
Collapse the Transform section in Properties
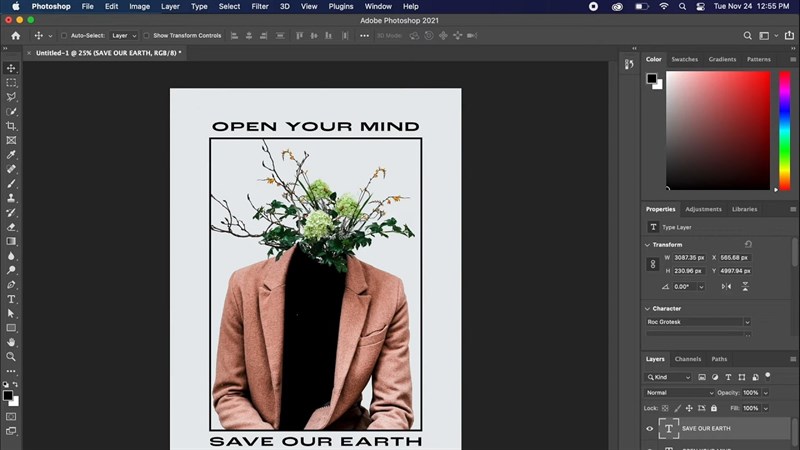pos(649,244)
